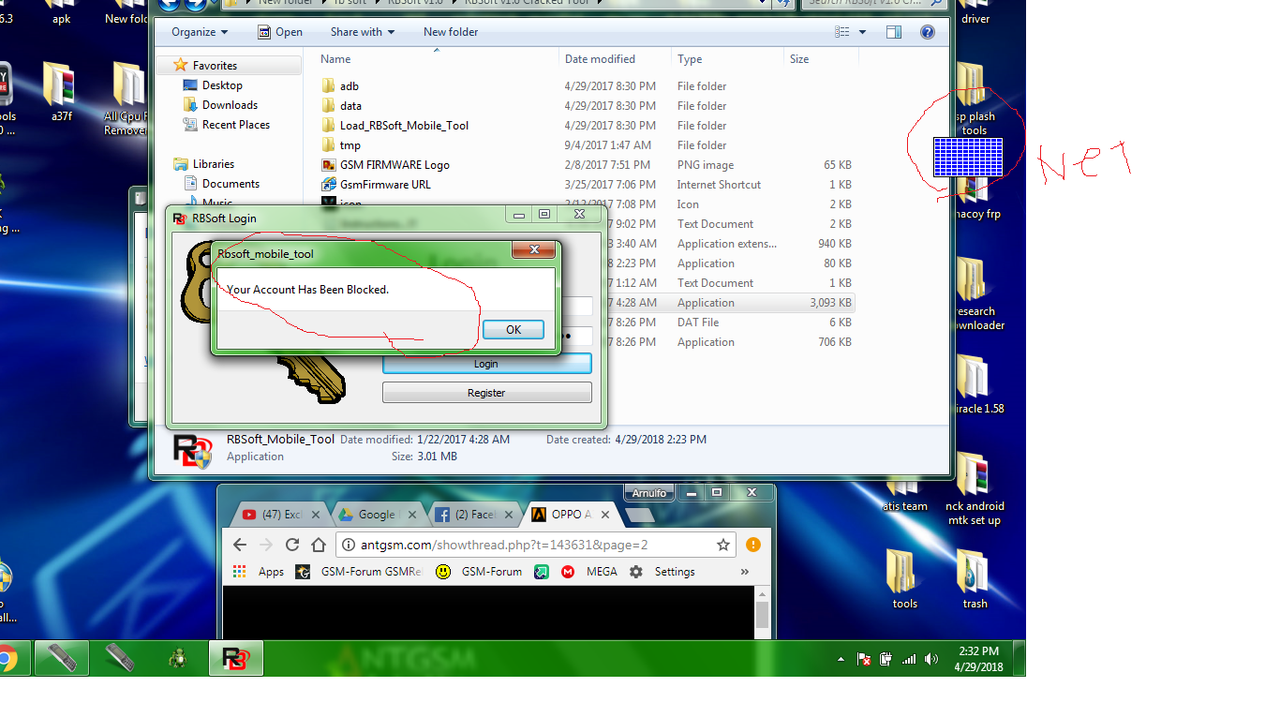Open Documents library in navigation pane
The height and width of the screenshot is (720, 1280).
(230, 184)
